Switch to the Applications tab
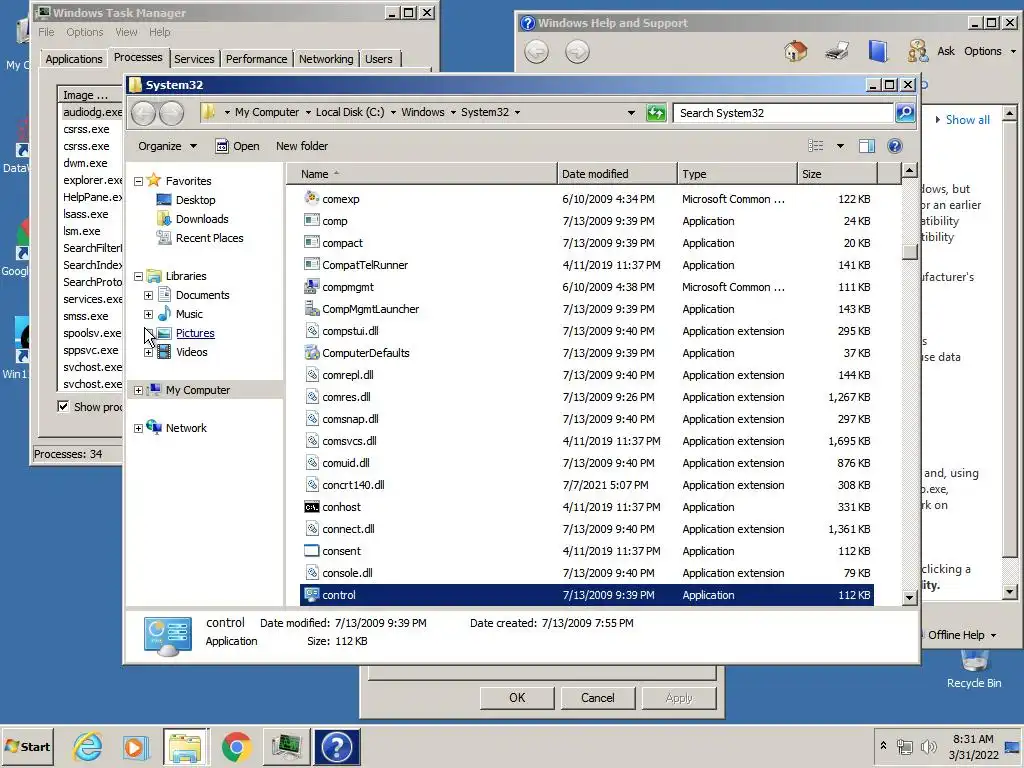Image resolution: width=1024 pixels, height=768 pixels. coord(74,59)
